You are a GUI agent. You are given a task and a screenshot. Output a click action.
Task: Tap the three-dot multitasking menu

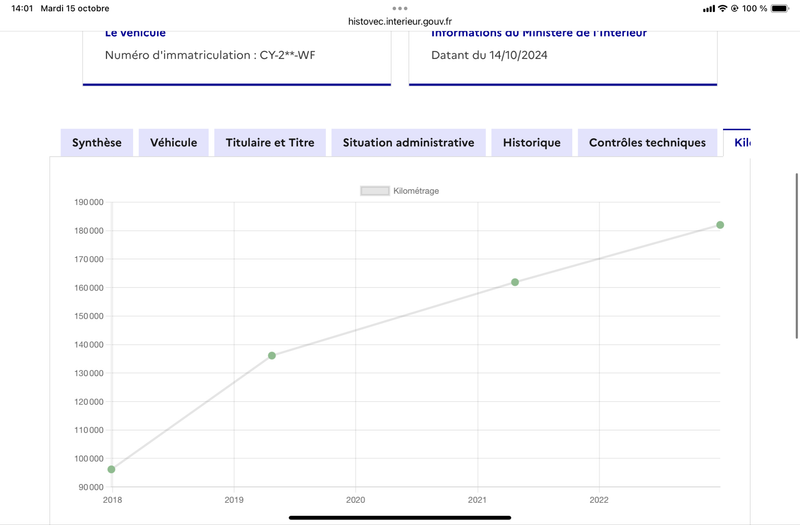pyautogui.click(x=400, y=8)
